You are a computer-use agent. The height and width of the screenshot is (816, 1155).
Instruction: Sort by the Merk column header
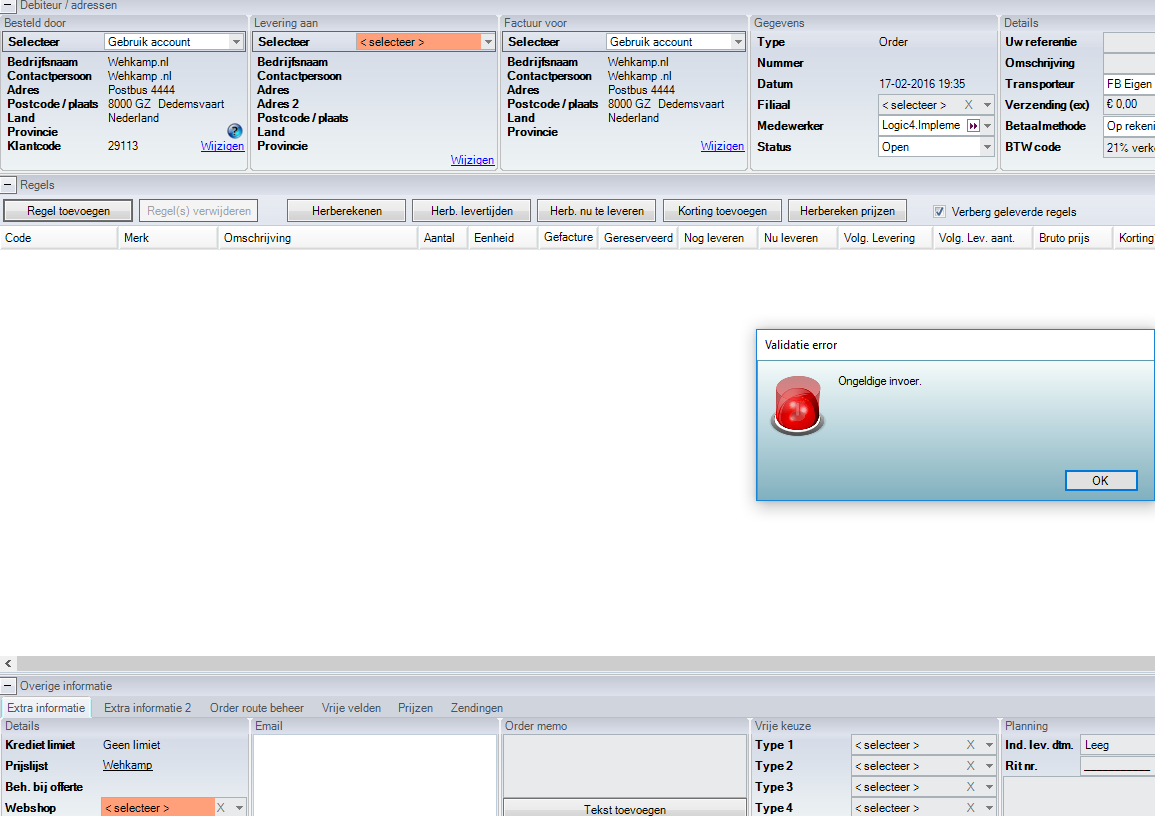(168, 238)
